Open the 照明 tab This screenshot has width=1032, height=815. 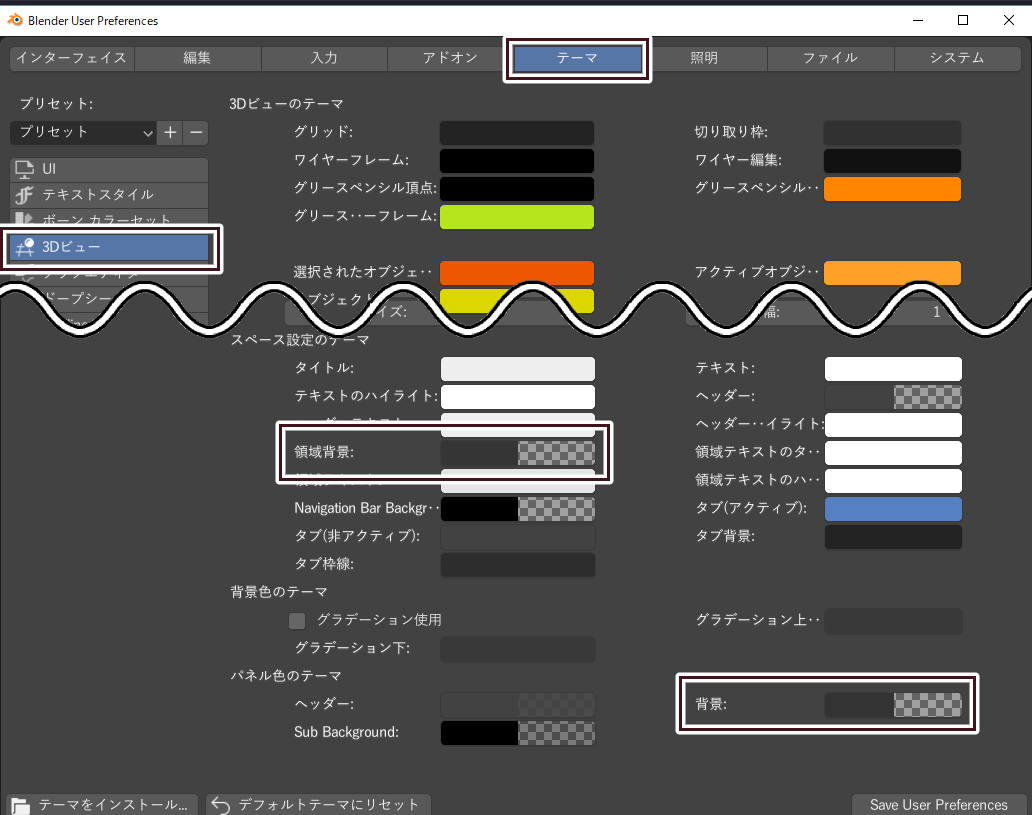[704, 58]
